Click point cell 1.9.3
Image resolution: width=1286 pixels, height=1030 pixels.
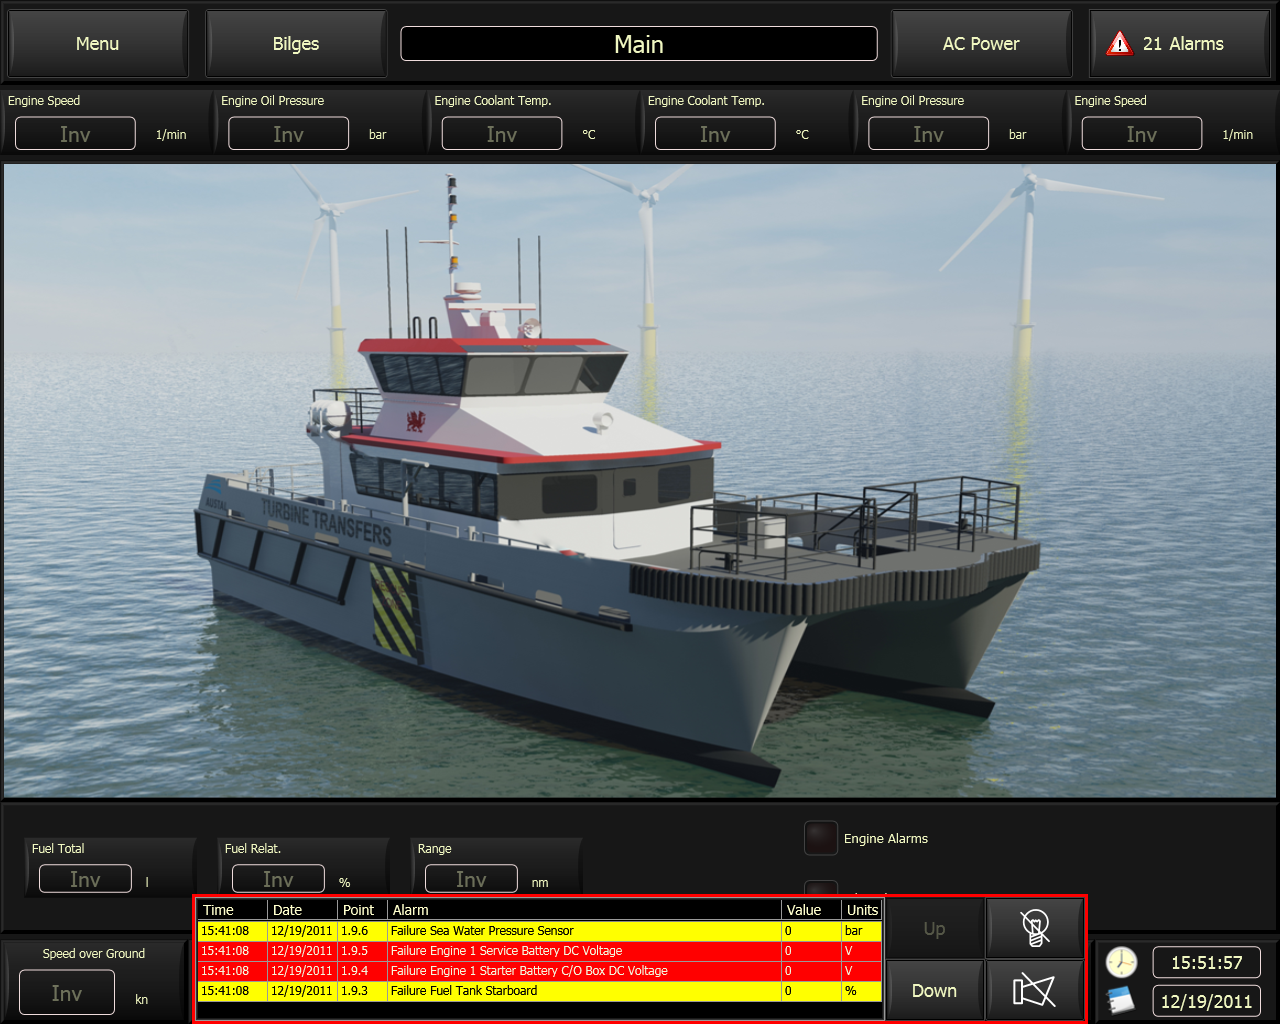coord(362,991)
